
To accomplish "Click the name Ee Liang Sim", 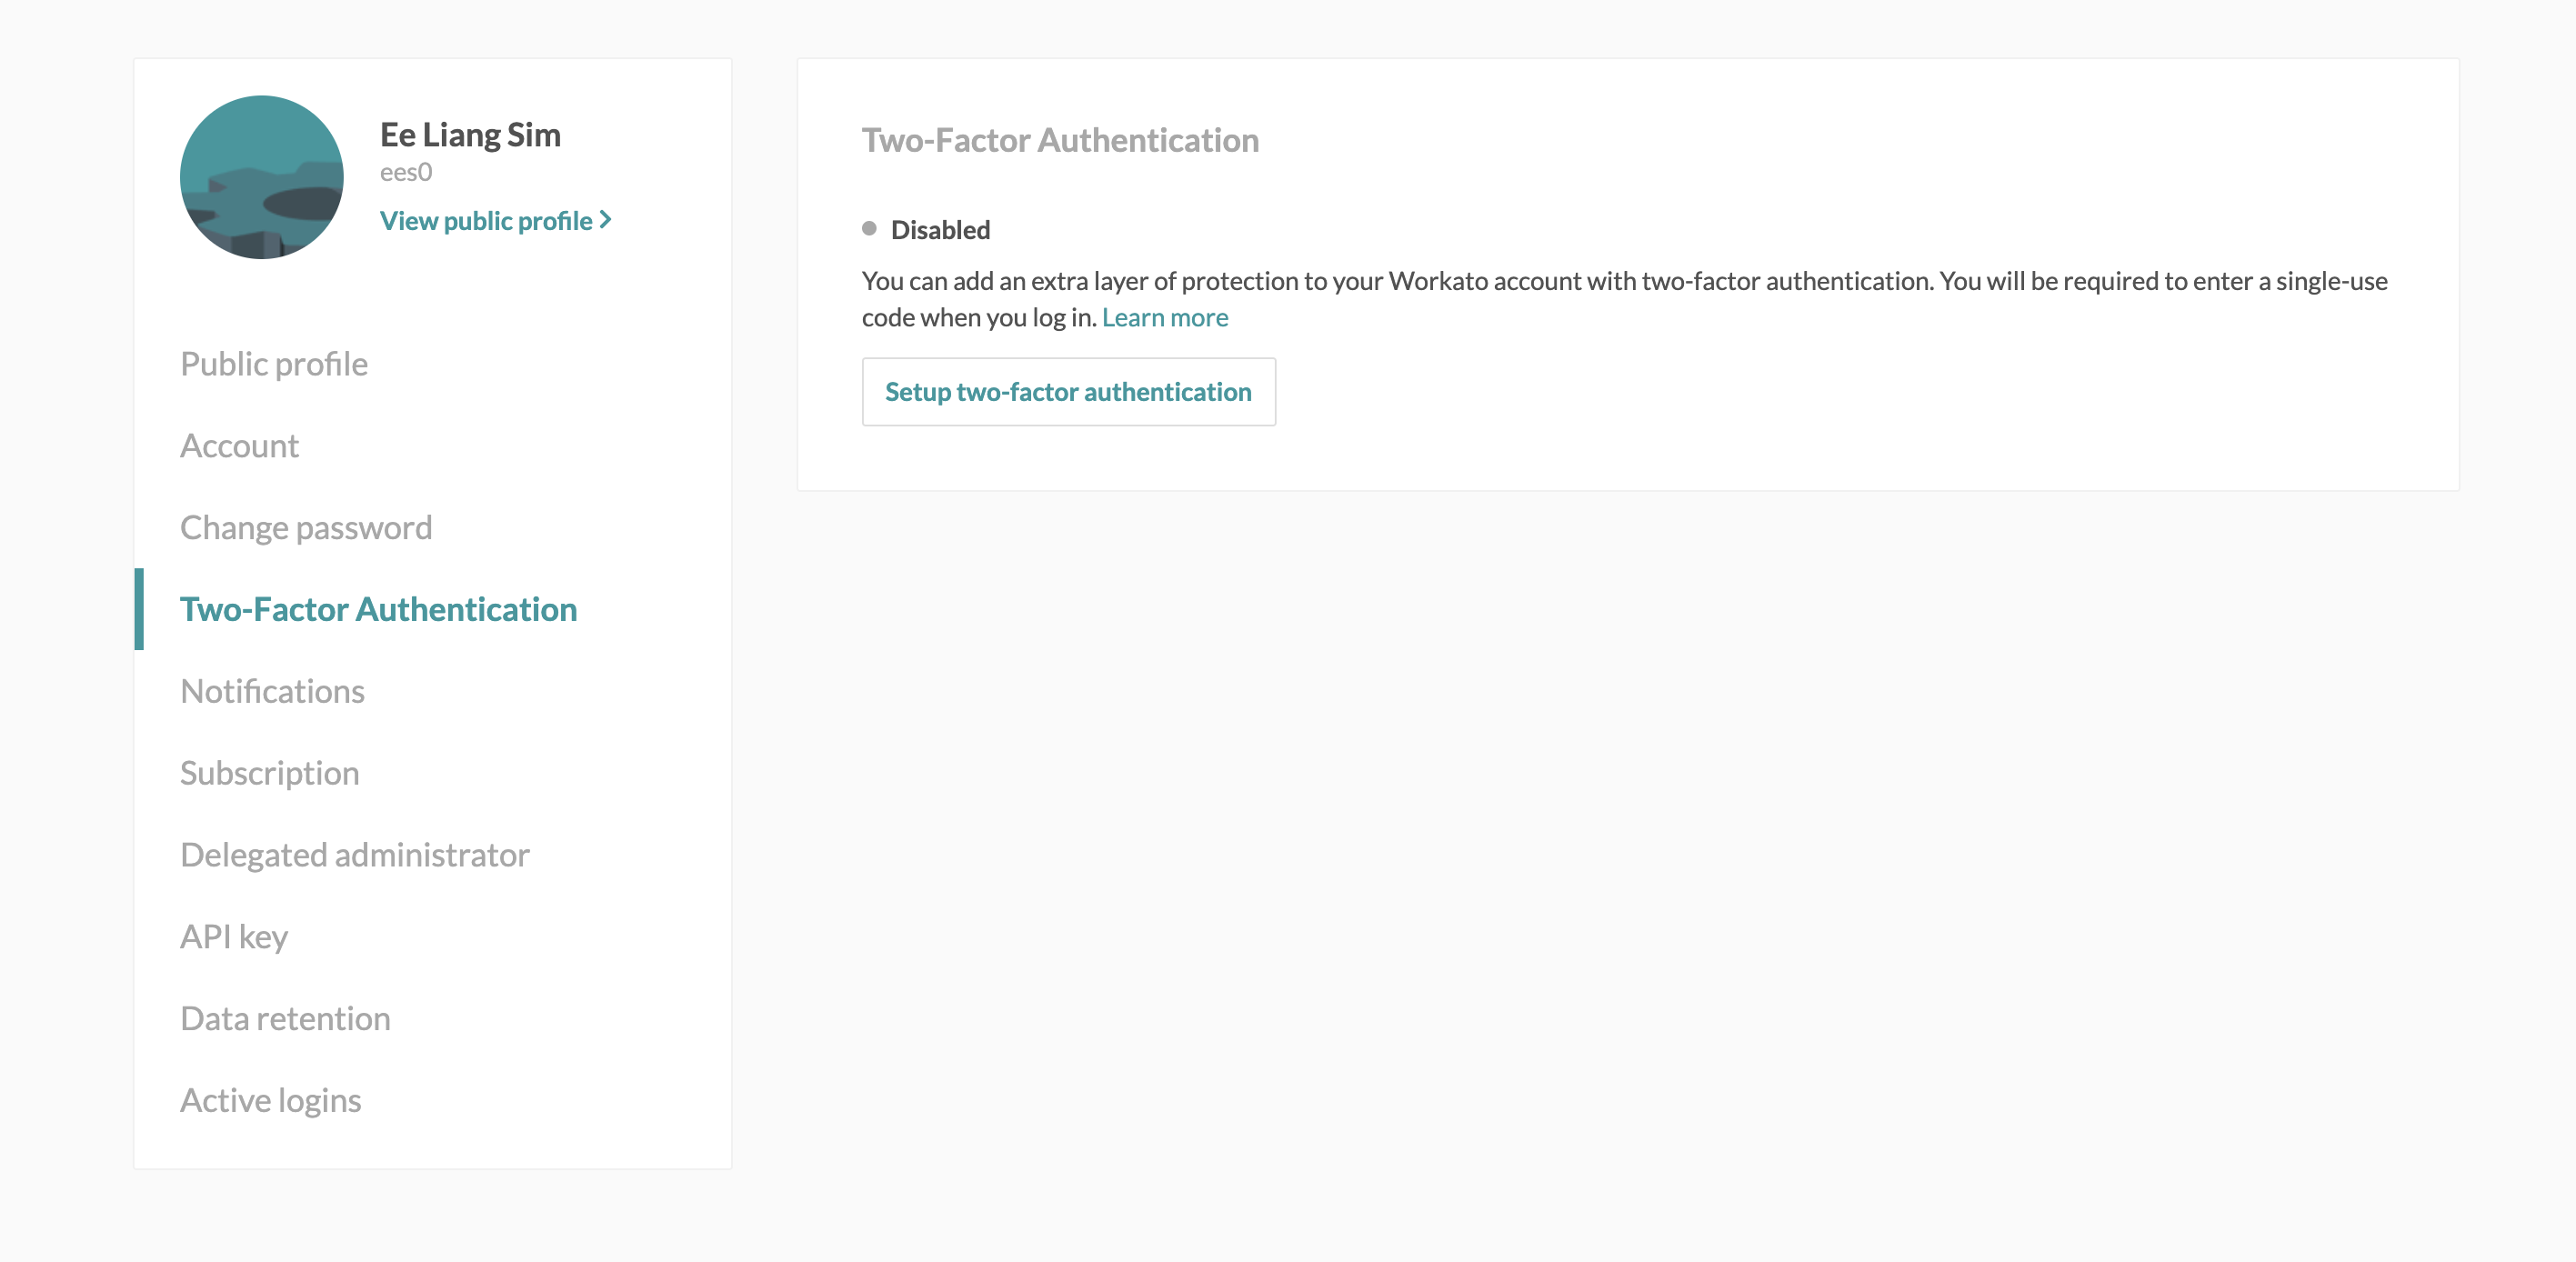I will pos(470,135).
